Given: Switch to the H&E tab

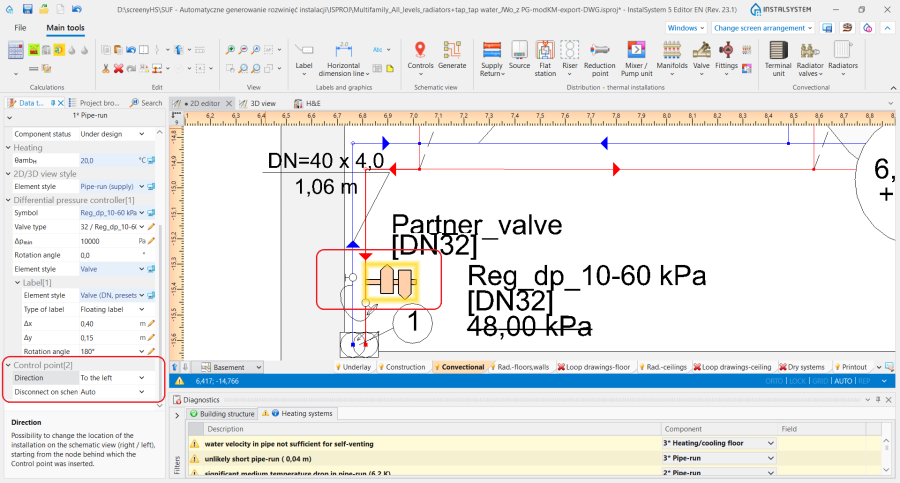Looking at the screenshot, I should tap(308, 103).
